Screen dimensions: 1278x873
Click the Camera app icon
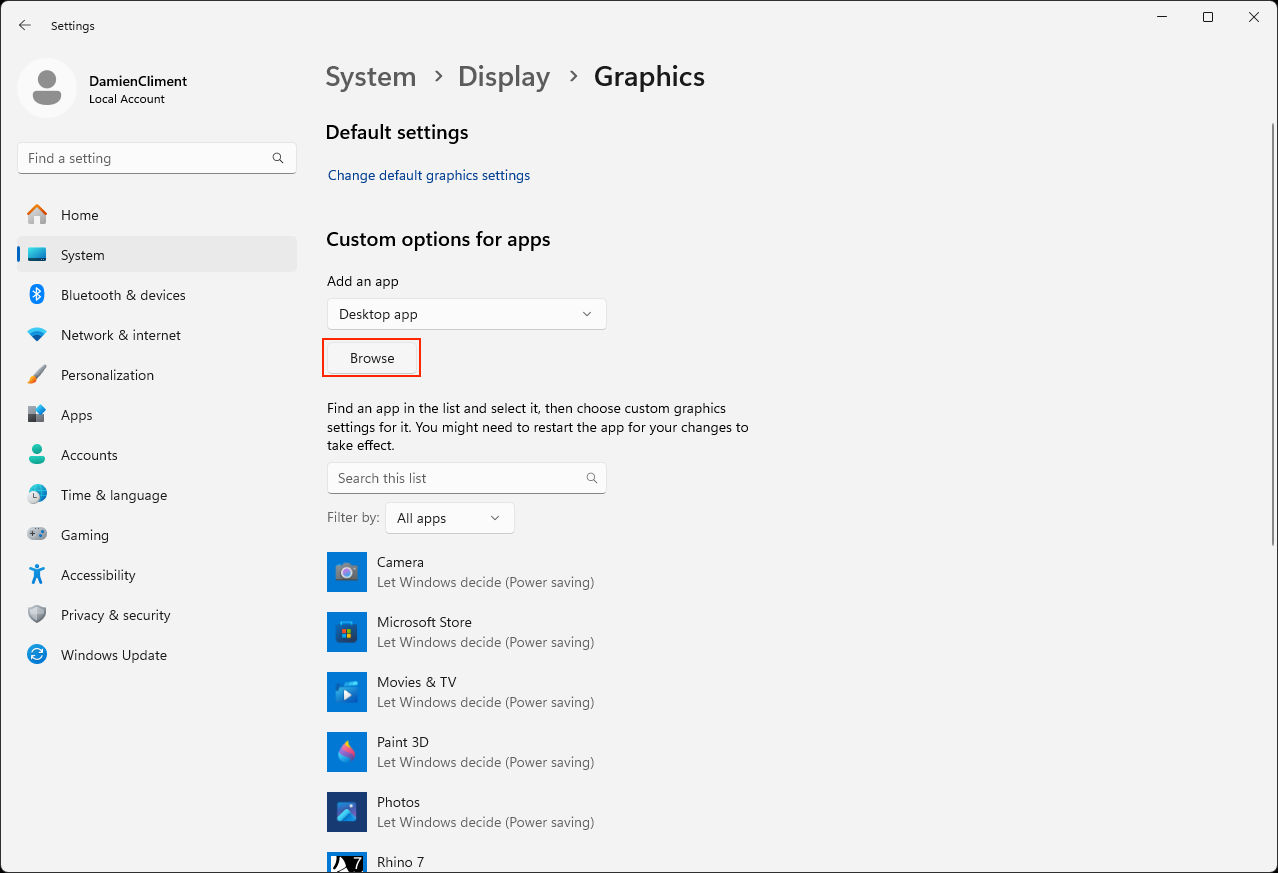pos(347,572)
